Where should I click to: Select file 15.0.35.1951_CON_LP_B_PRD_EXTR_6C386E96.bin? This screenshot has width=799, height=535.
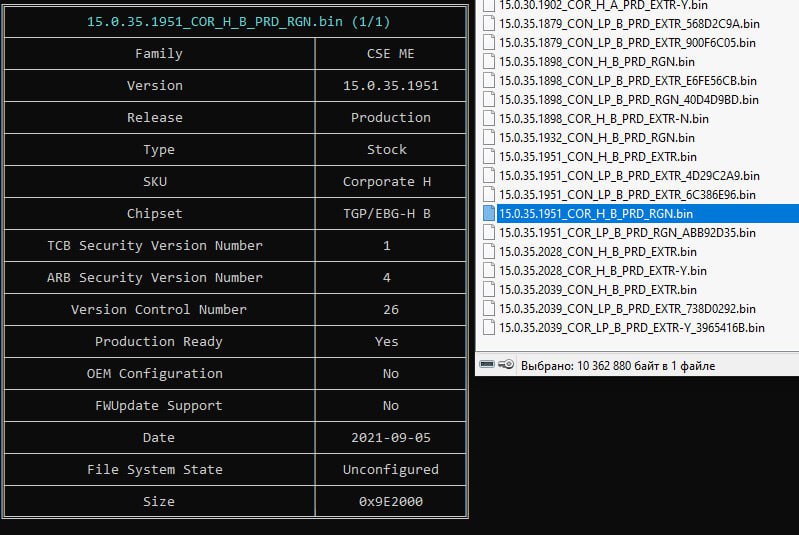click(627, 194)
